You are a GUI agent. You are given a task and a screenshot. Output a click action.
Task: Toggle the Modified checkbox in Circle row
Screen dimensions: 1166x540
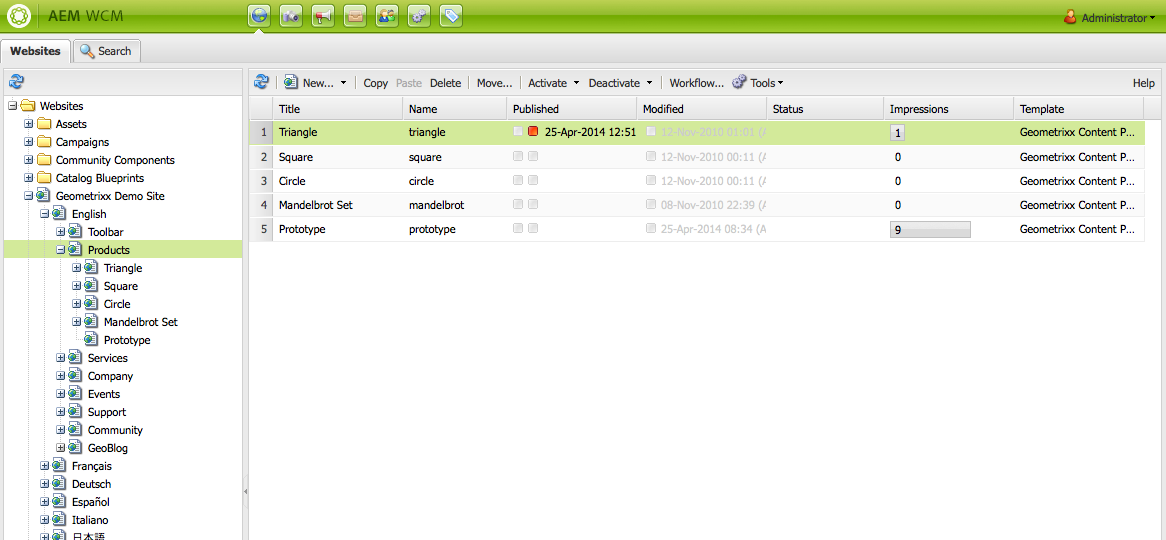pyautogui.click(x=651, y=181)
